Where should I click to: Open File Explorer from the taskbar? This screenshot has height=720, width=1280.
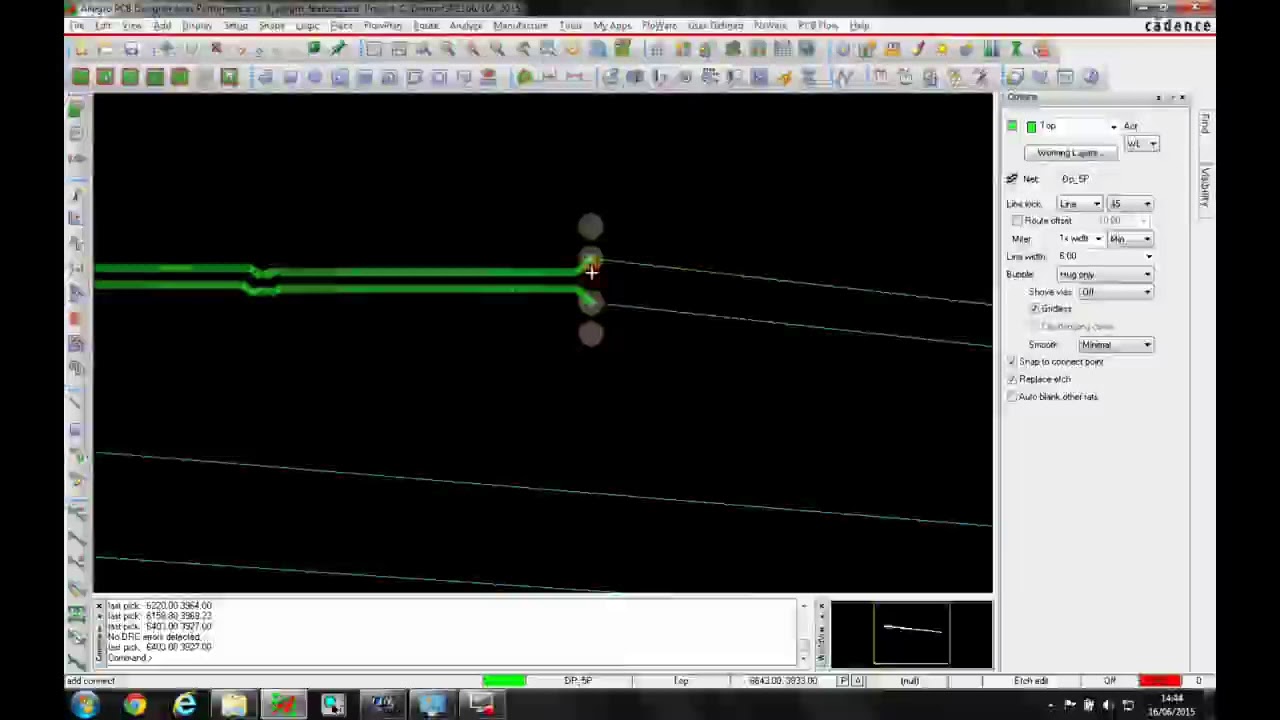[x=234, y=706]
